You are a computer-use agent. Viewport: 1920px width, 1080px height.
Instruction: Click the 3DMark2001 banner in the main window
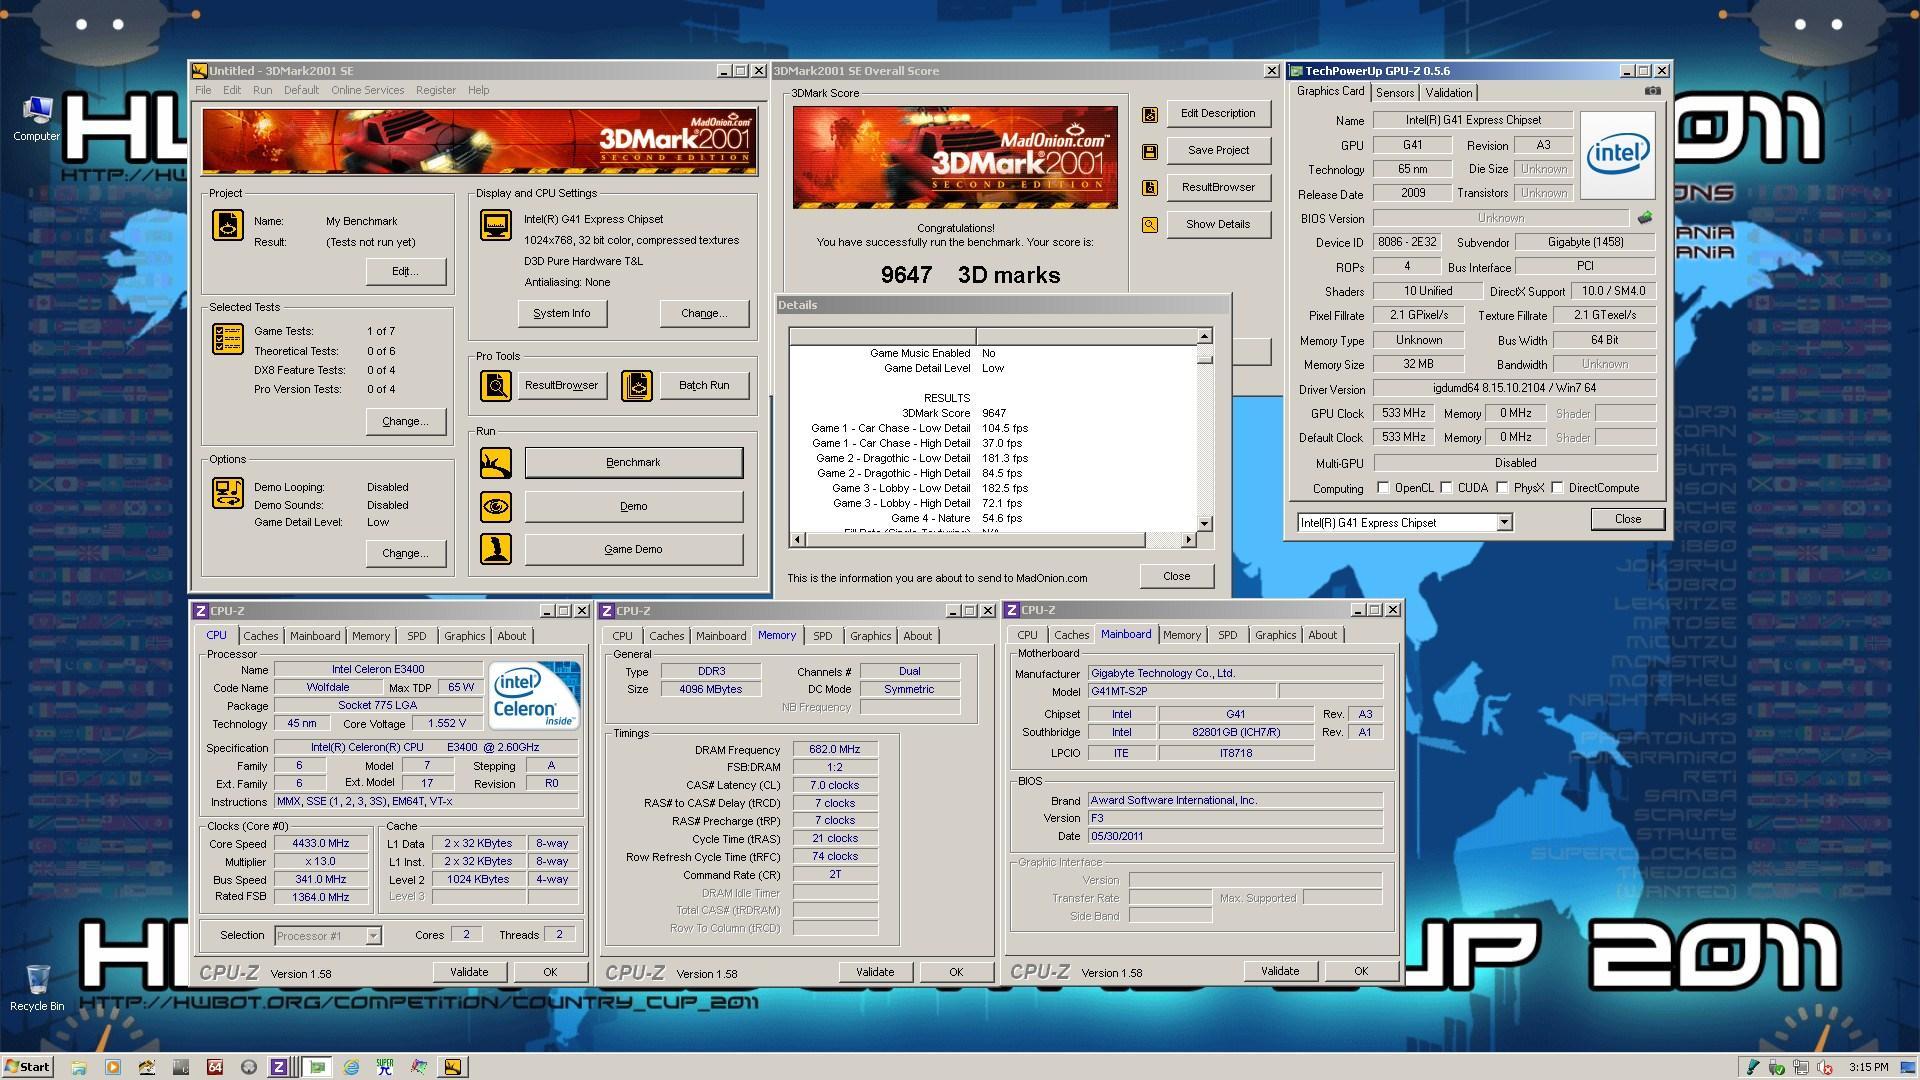(x=479, y=142)
